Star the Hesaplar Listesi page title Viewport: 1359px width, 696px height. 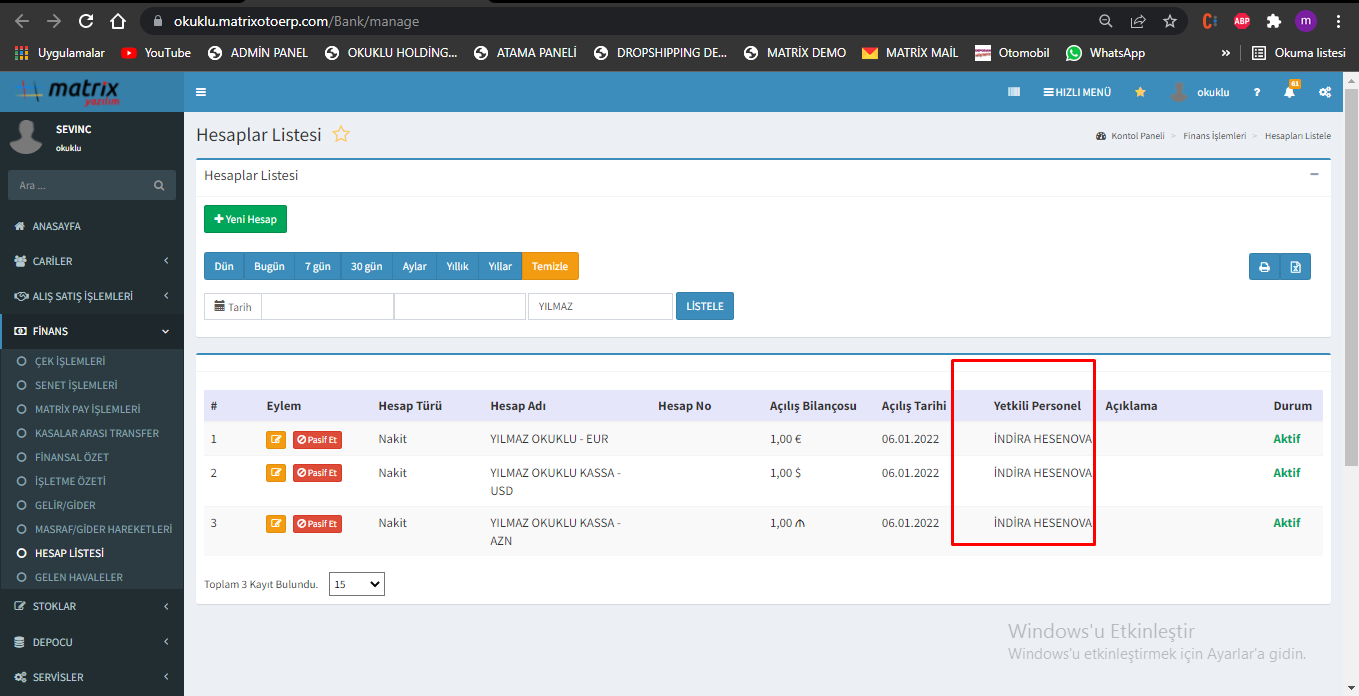click(x=341, y=135)
